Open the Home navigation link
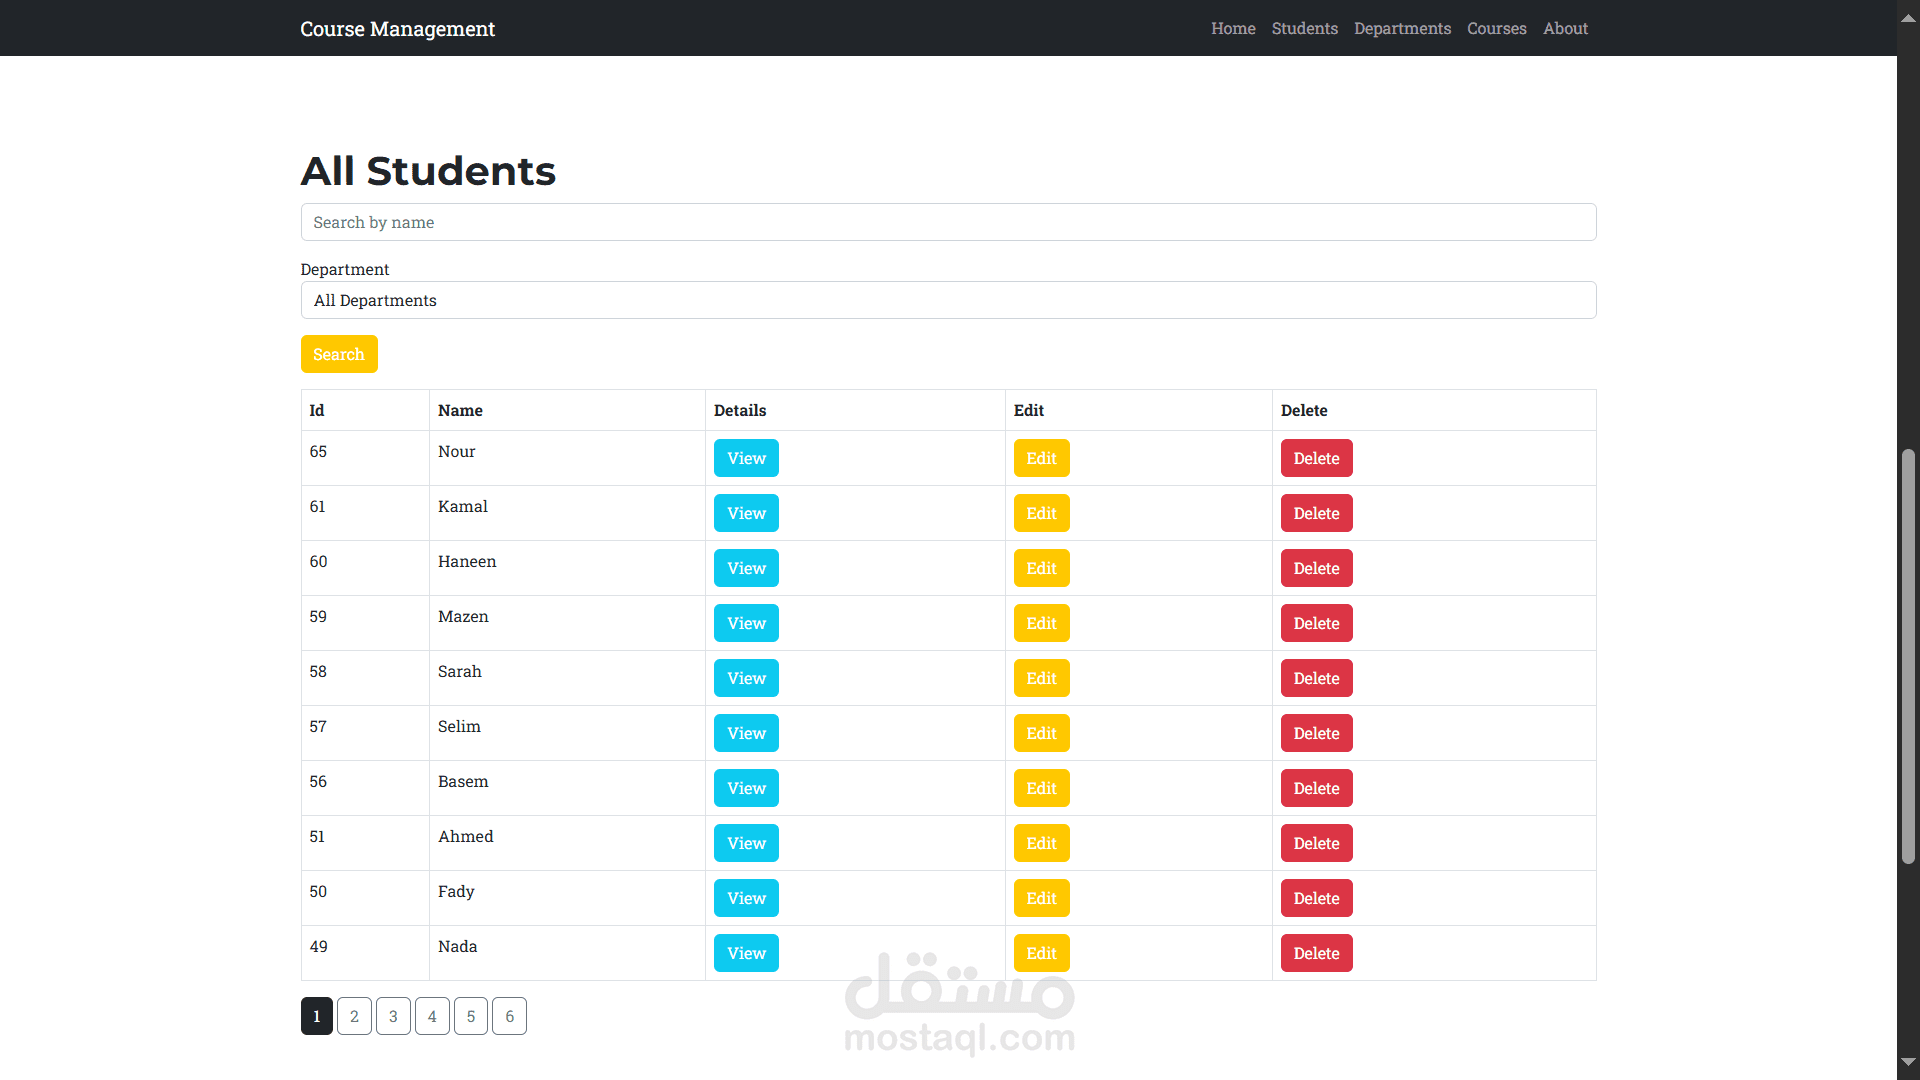 point(1233,28)
